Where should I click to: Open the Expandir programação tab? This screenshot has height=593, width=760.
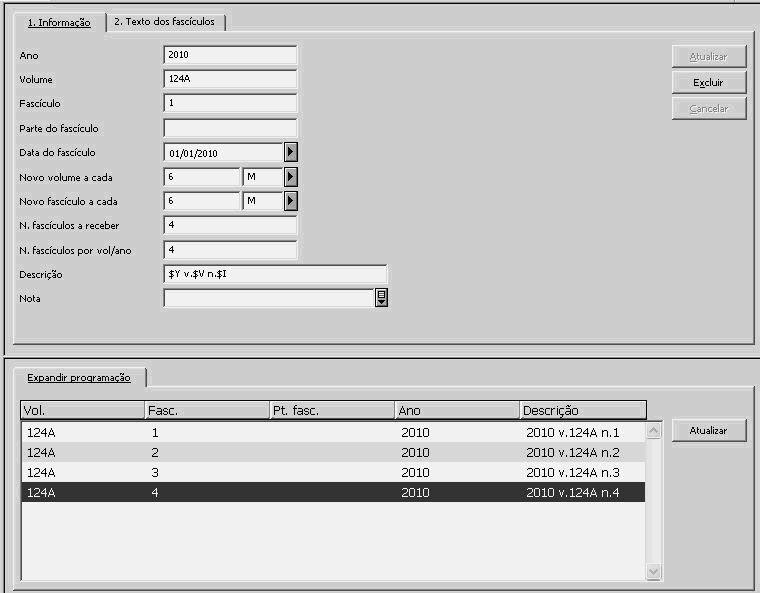pos(79,378)
